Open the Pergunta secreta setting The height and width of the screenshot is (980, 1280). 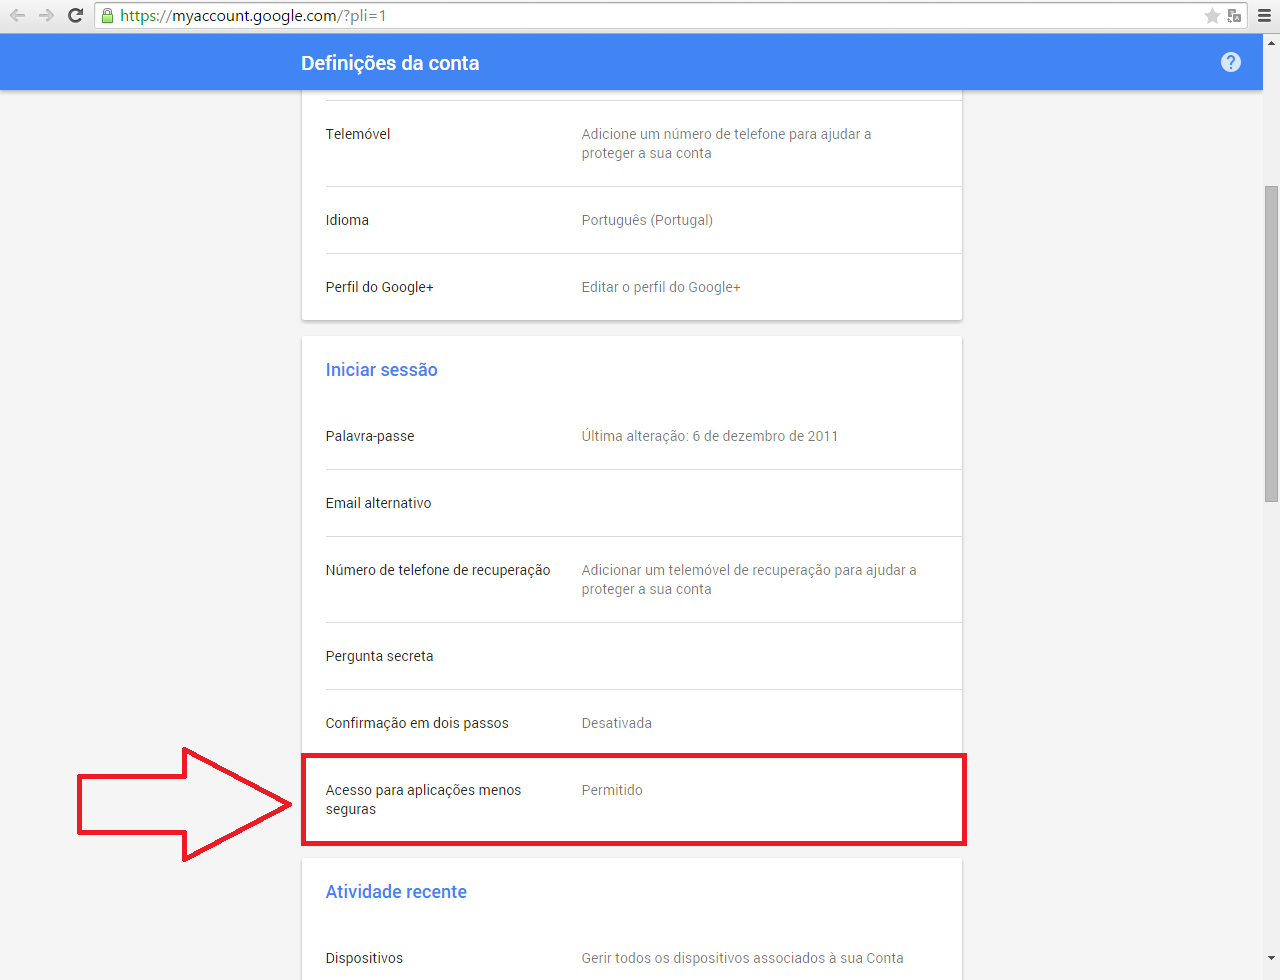click(632, 656)
